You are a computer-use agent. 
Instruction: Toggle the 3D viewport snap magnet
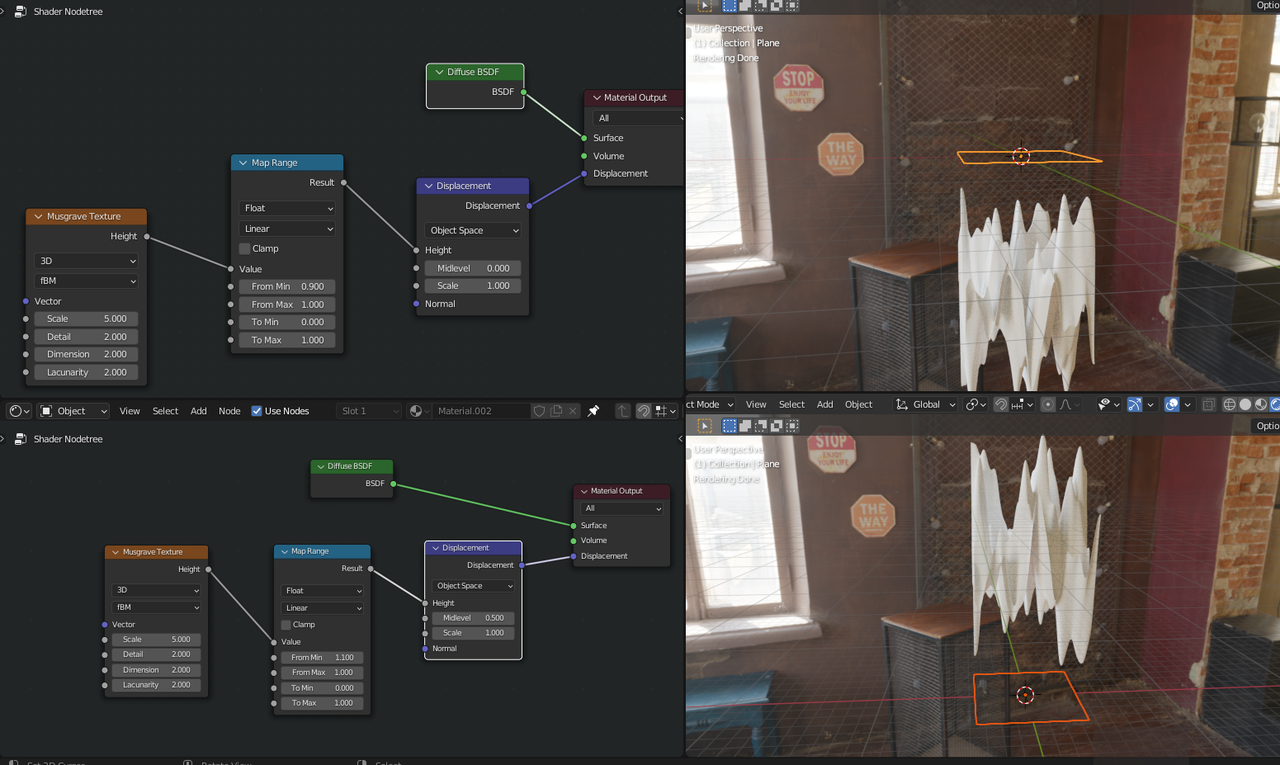(x=1001, y=404)
